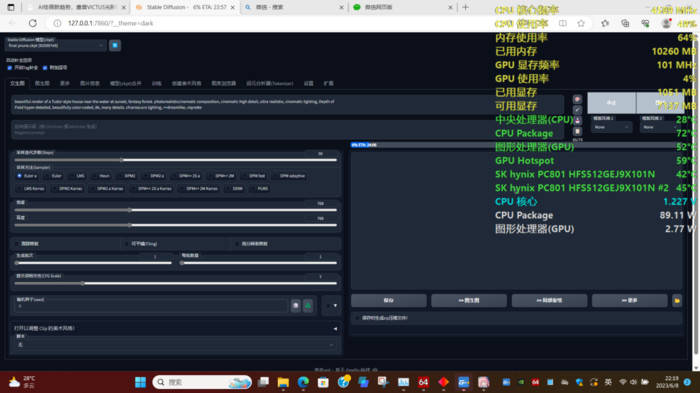700x393 pixels.
Task: Open the Tokenizer tab
Action: pos(270,84)
